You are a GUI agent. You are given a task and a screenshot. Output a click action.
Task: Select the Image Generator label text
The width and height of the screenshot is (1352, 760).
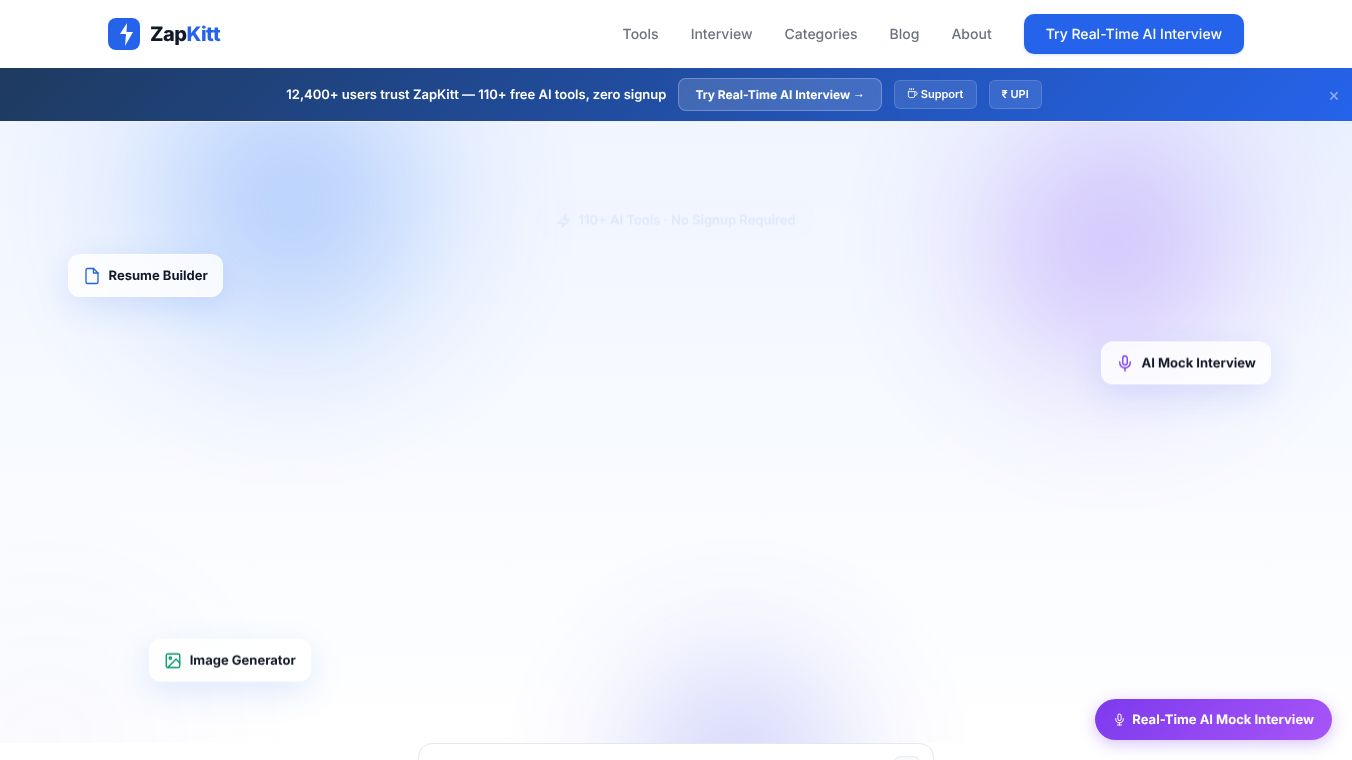tap(242, 661)
